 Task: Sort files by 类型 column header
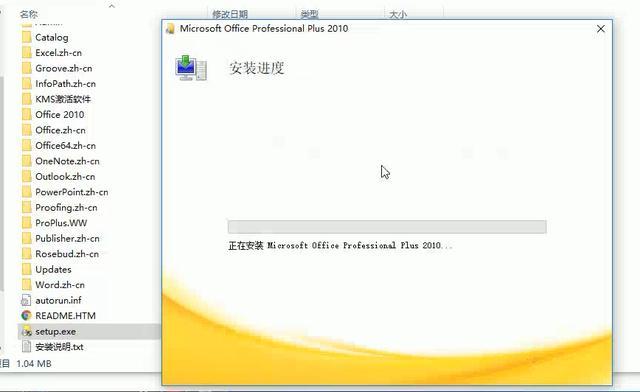[x=309, y=15]
